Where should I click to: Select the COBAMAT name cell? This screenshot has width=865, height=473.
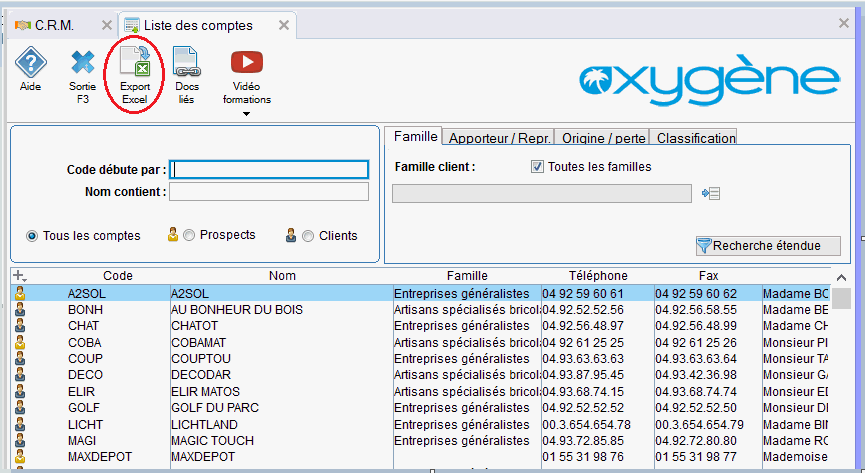[198, 343]
